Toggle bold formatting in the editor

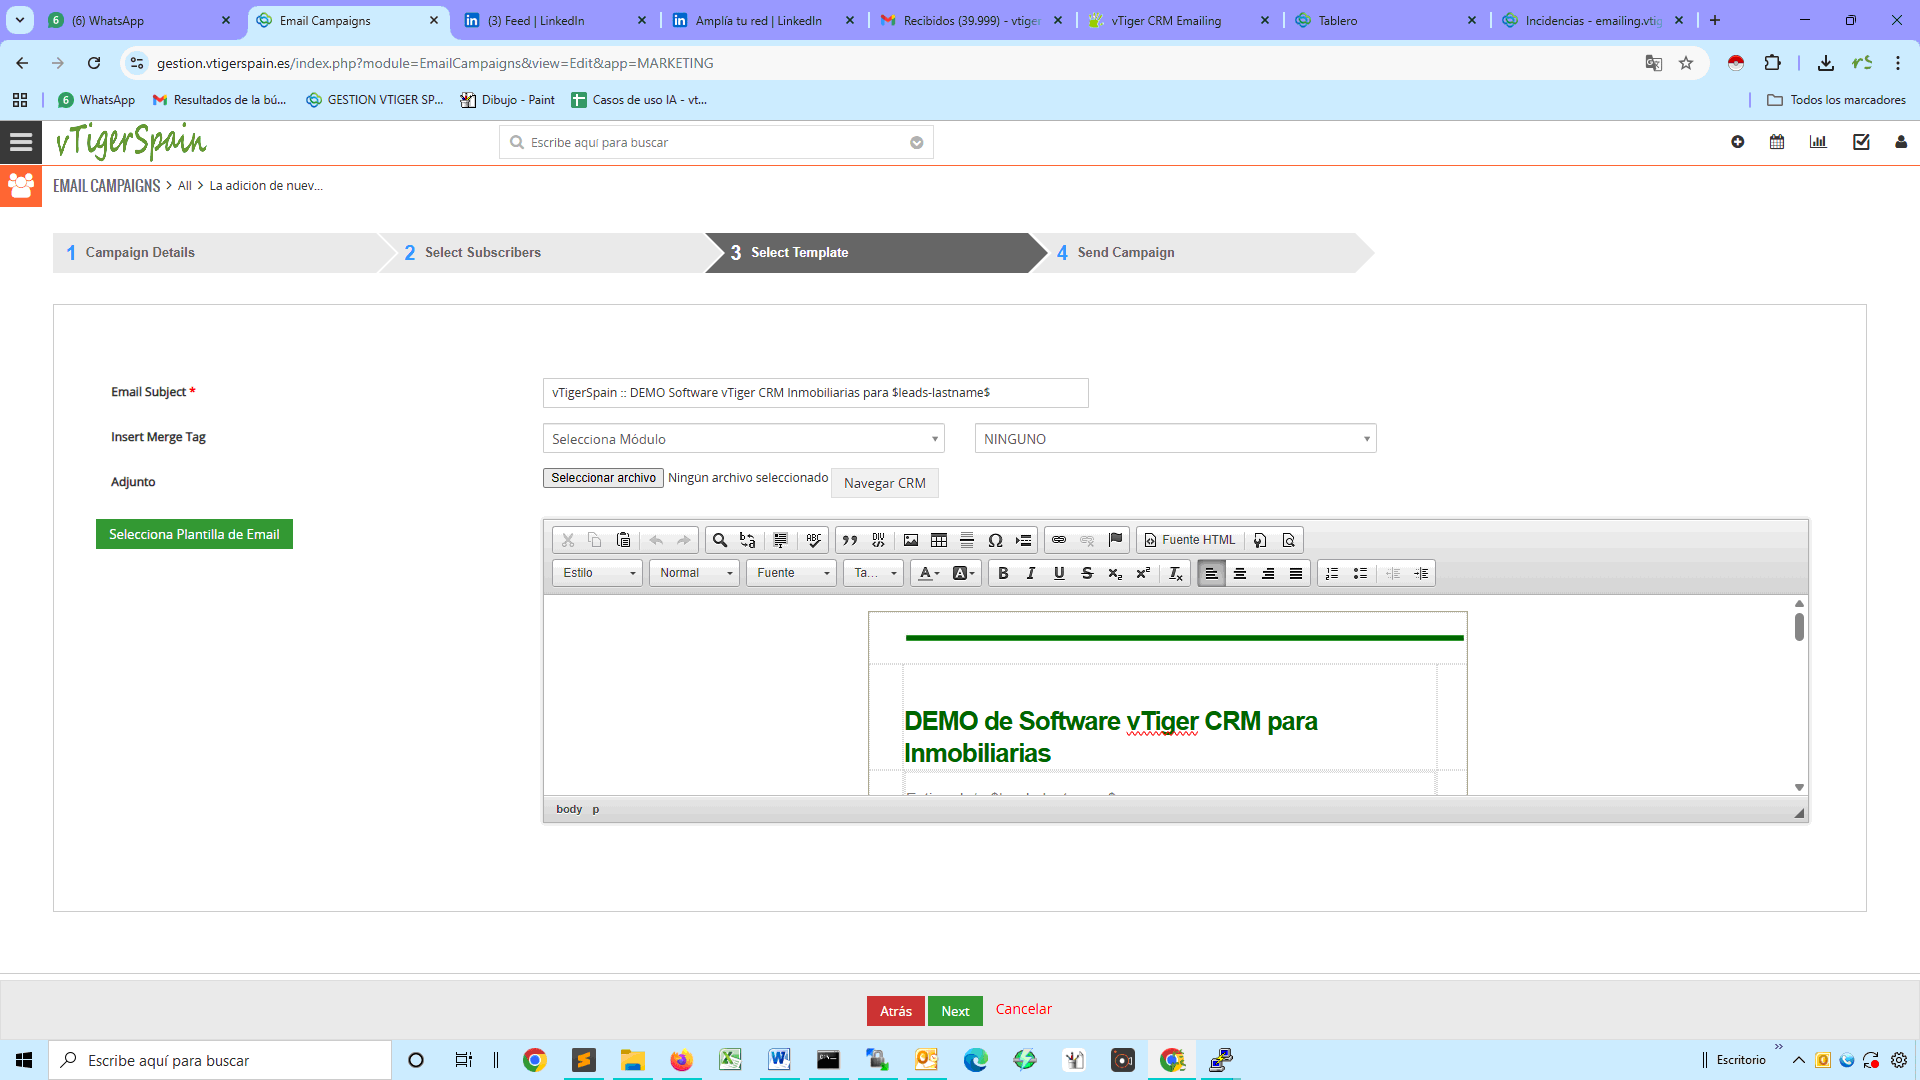tap(1003, 573)
